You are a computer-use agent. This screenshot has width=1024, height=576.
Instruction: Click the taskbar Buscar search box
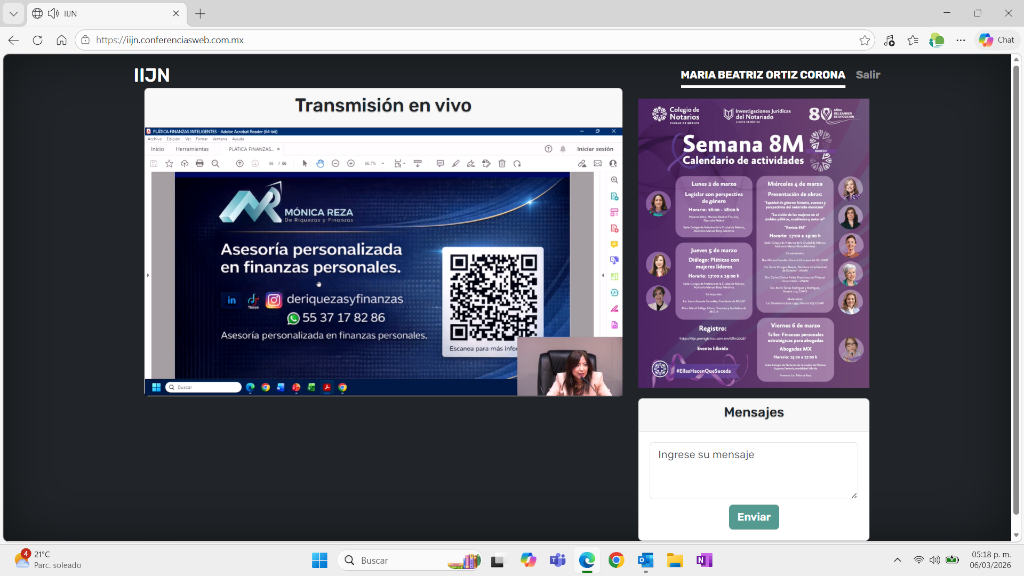click(x=409, y=560)
